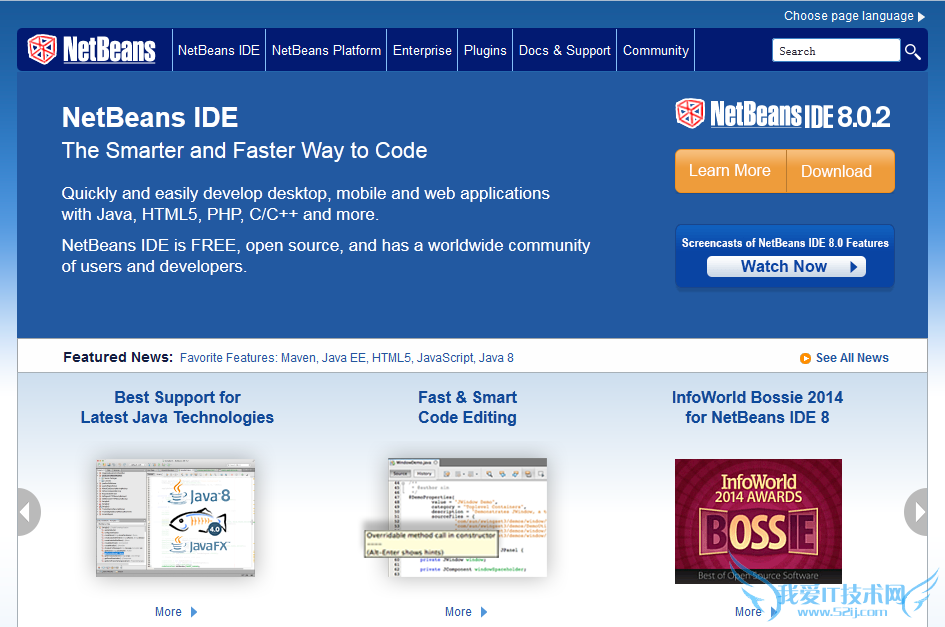Click the orange See All News icon
The width and height of the screenshot is (945, 627).
805,359
